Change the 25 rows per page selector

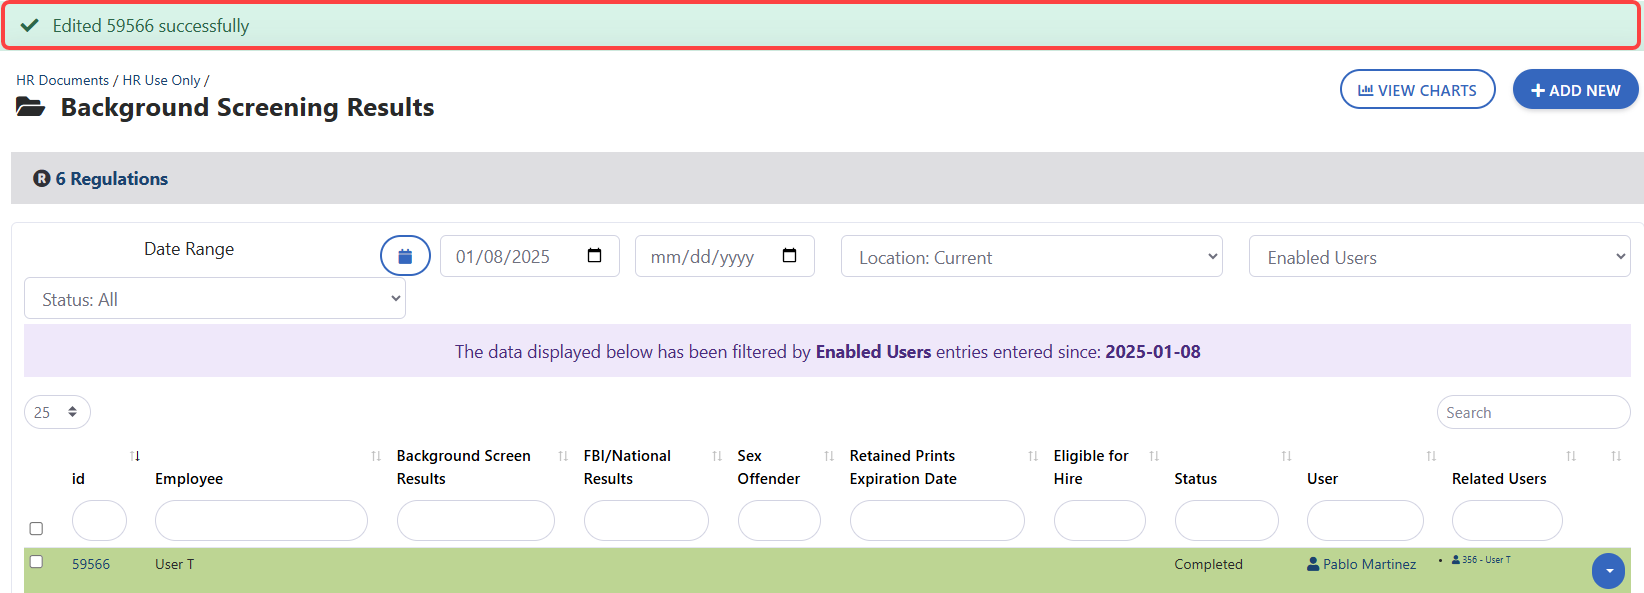[57, 412]
